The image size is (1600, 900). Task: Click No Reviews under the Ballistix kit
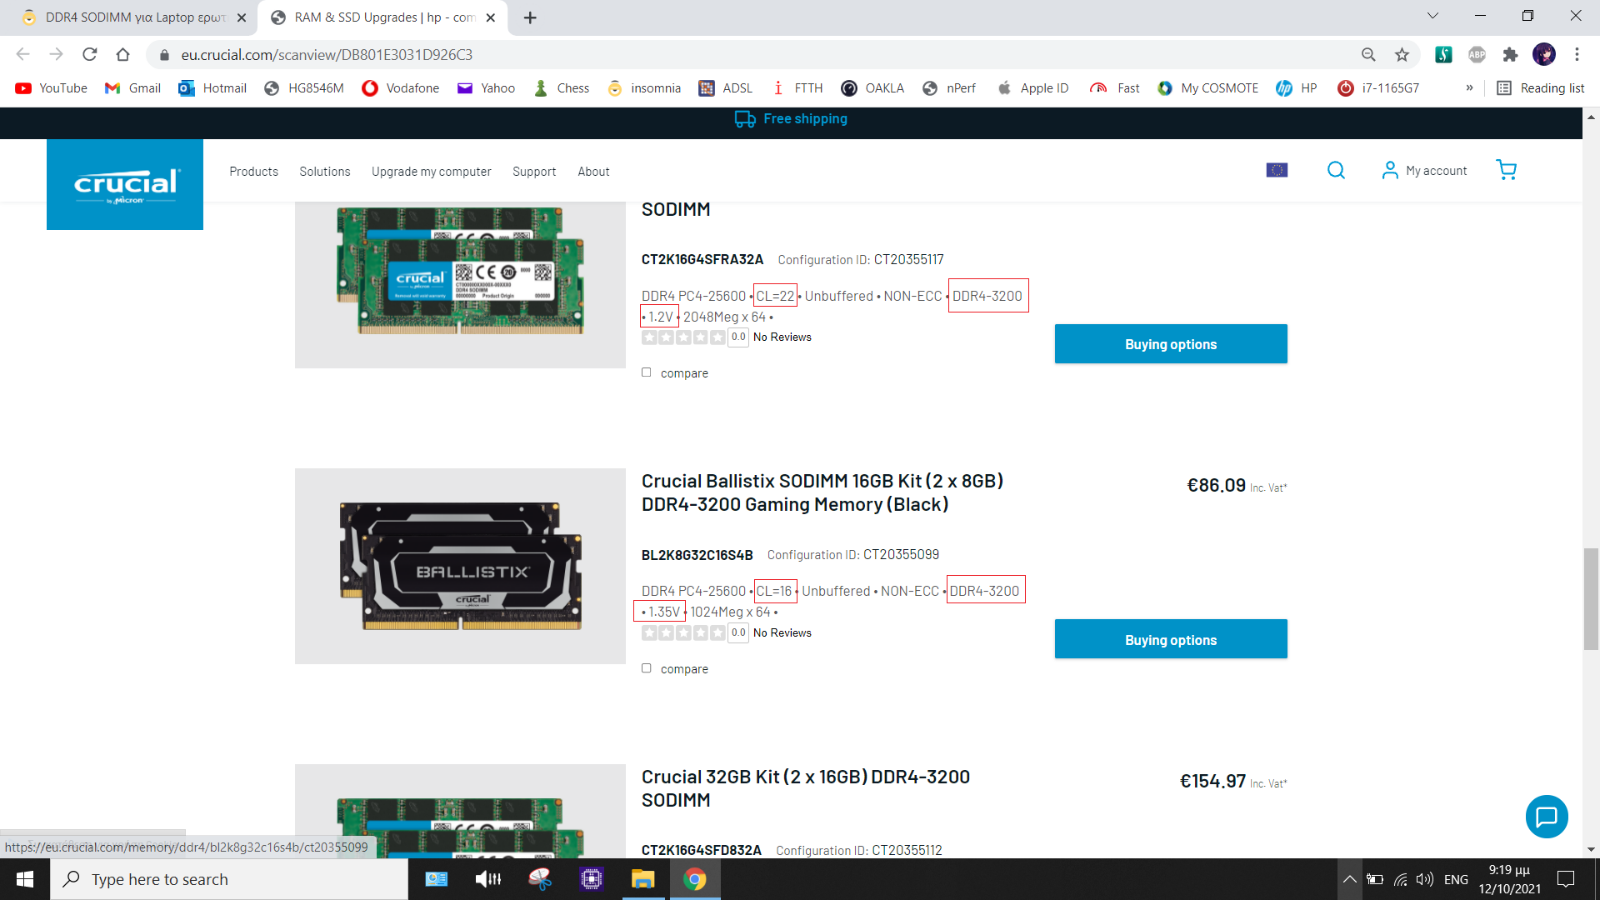click(782, 633)
